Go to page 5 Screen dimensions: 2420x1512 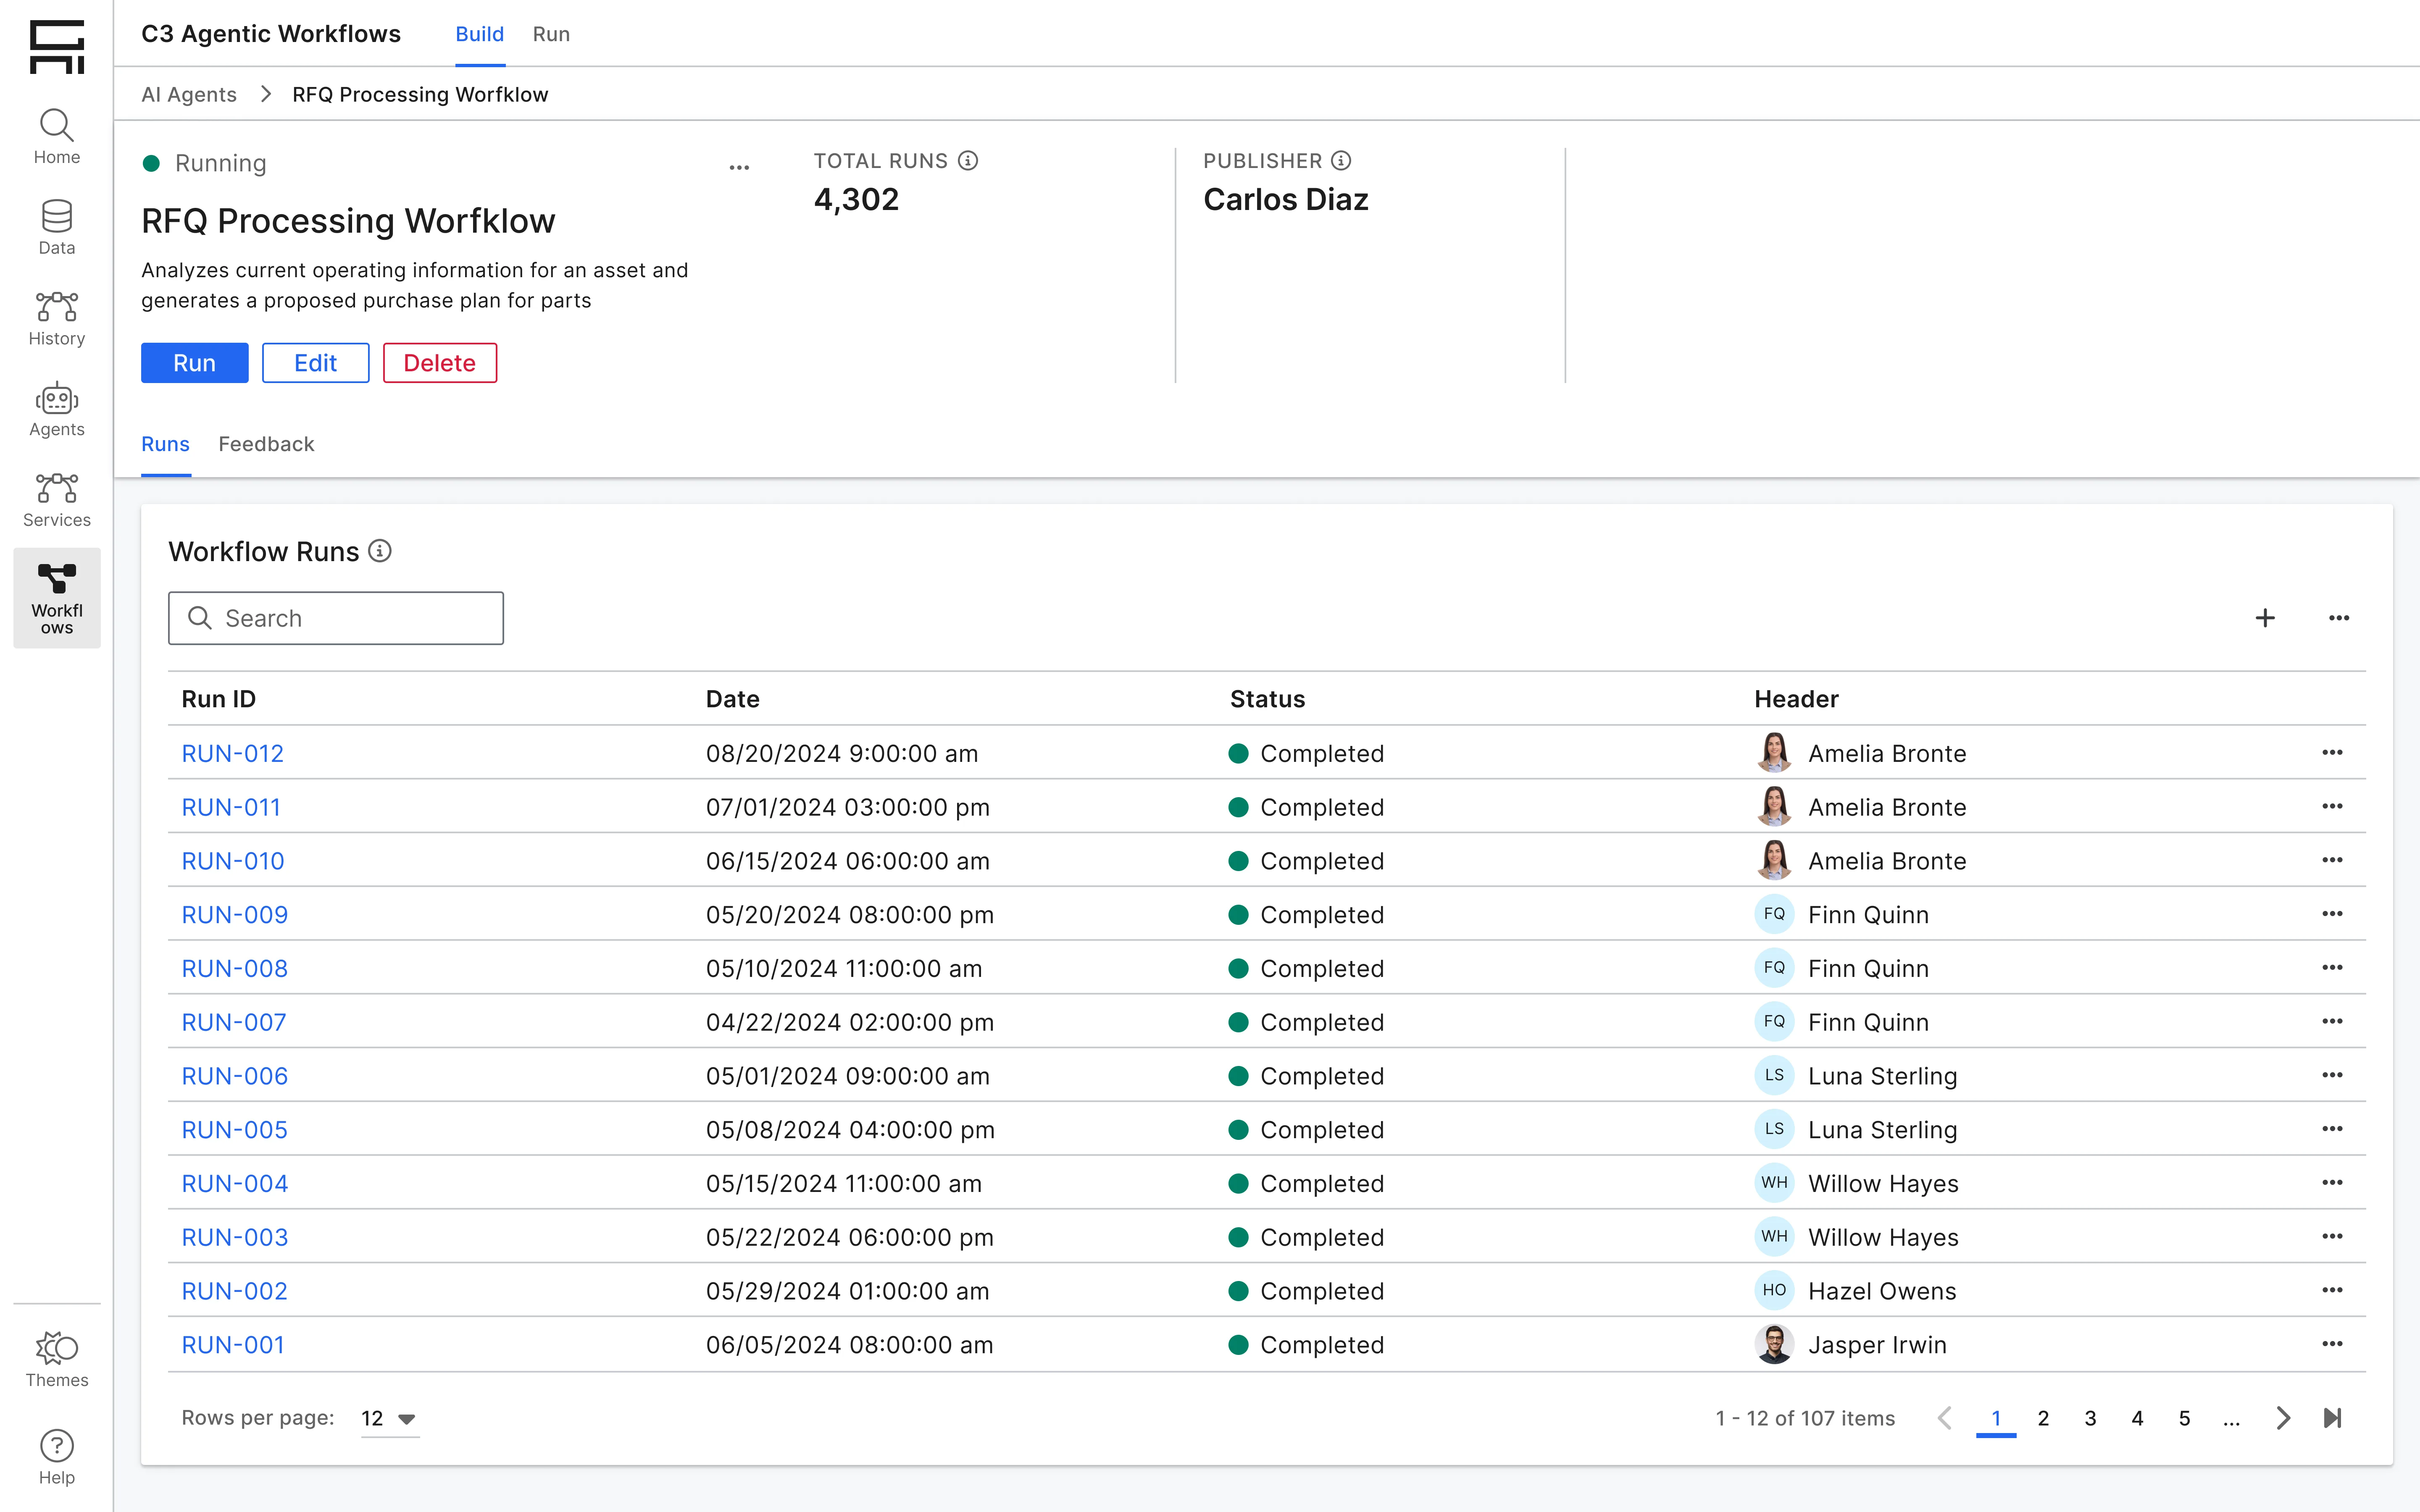point(2184,1418)
